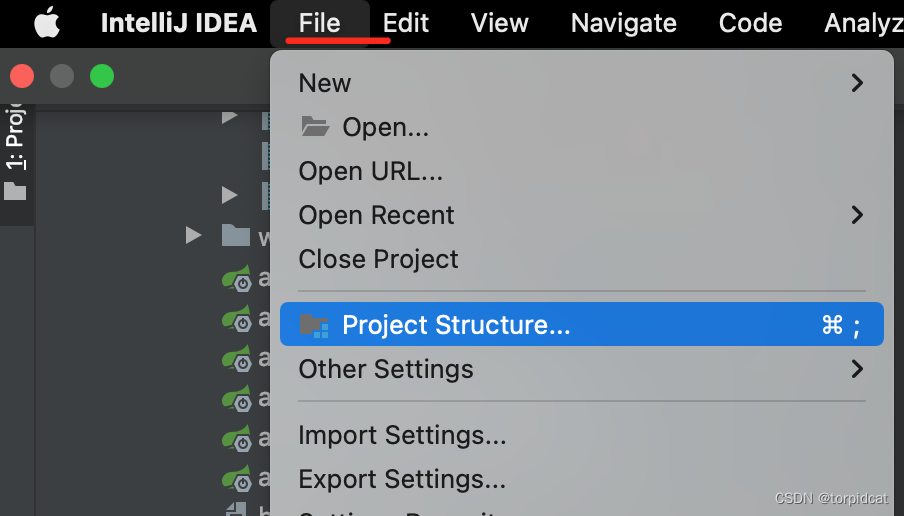
Task: Click the first Spring leaf file icon
Action: [x=236, y=280]
